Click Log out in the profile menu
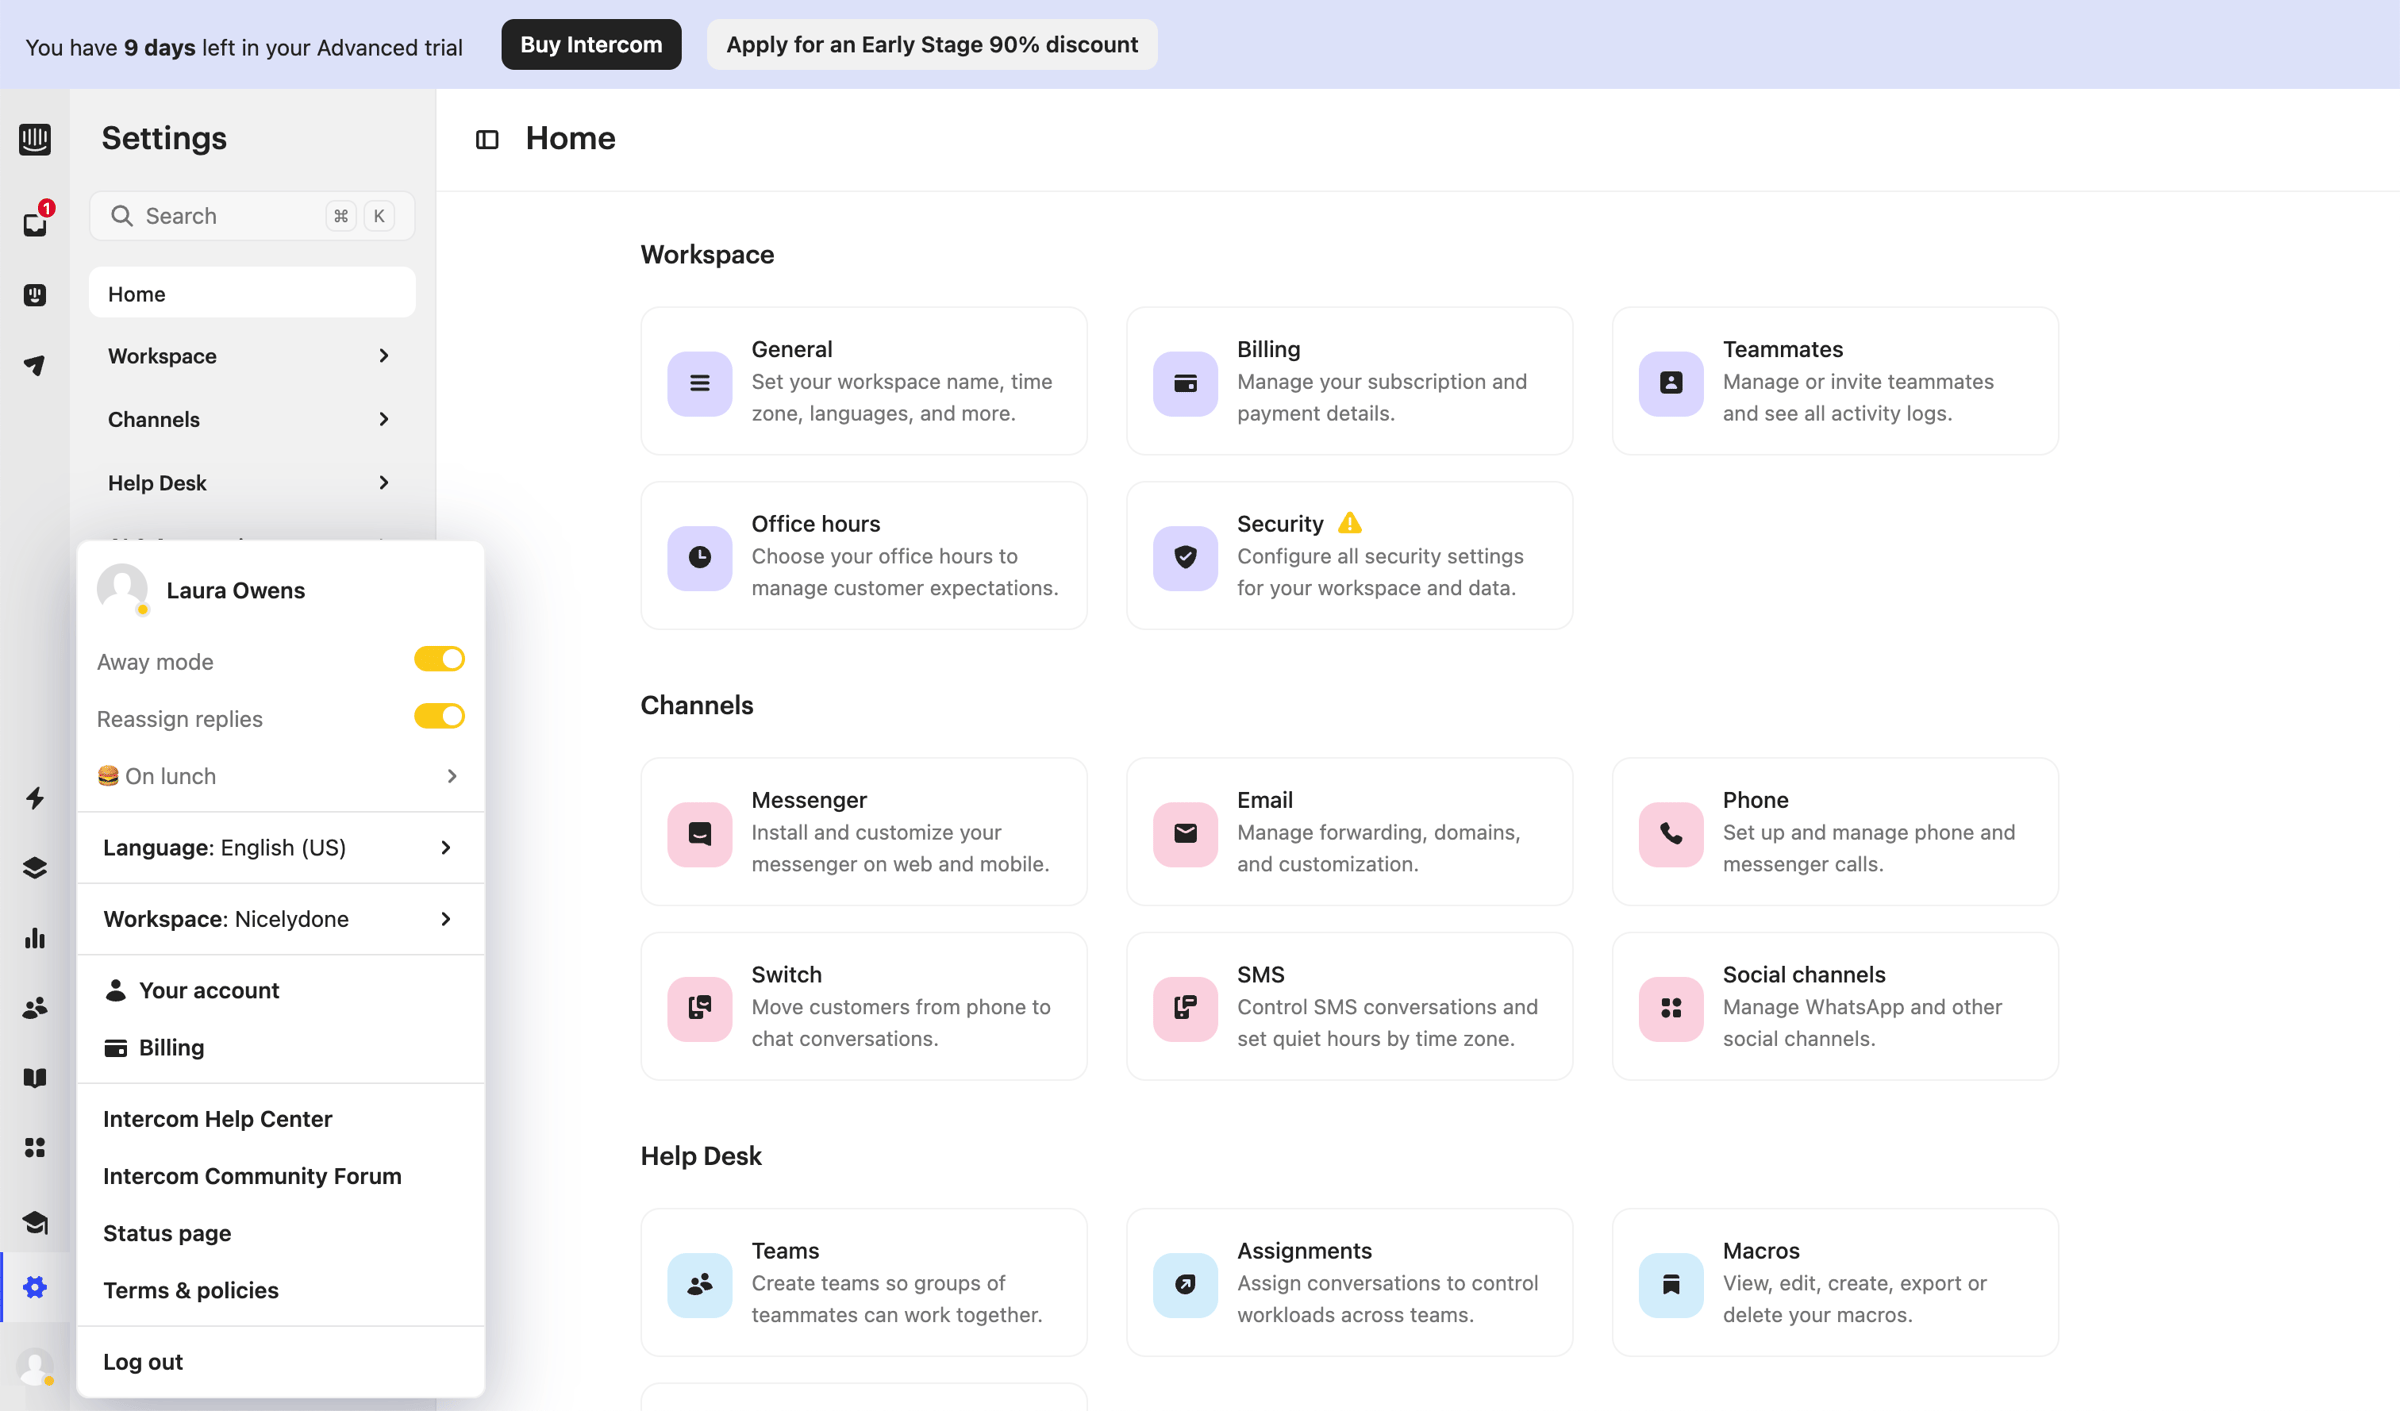 tap(280, 1361)
